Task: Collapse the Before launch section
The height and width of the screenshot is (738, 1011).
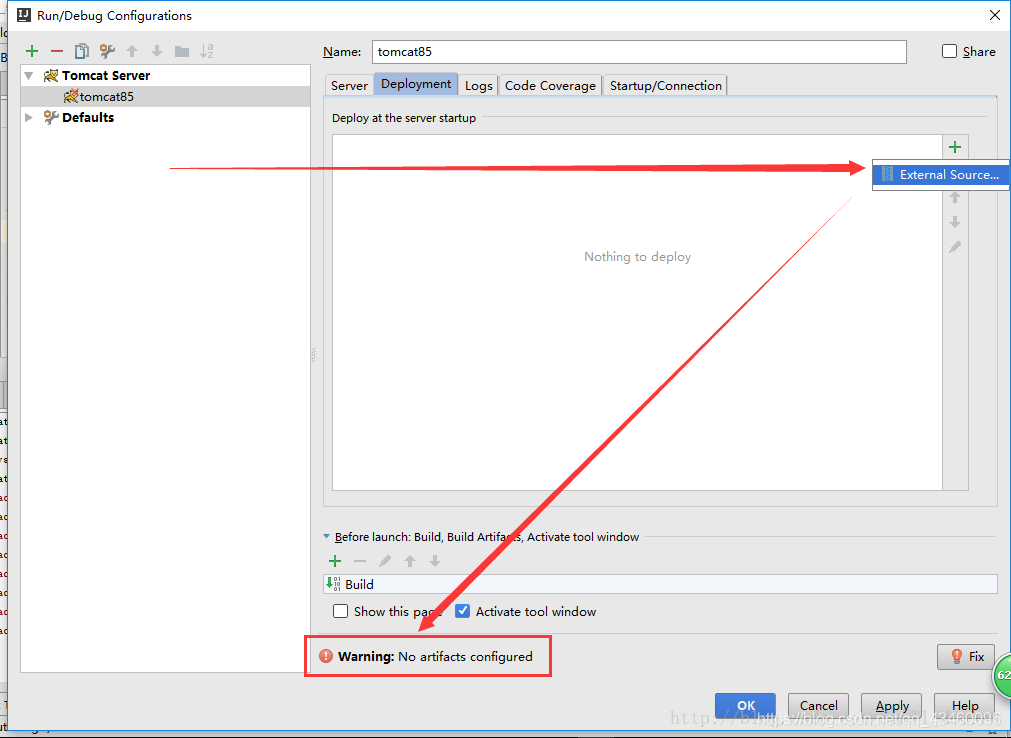Action: coord(326,536)
